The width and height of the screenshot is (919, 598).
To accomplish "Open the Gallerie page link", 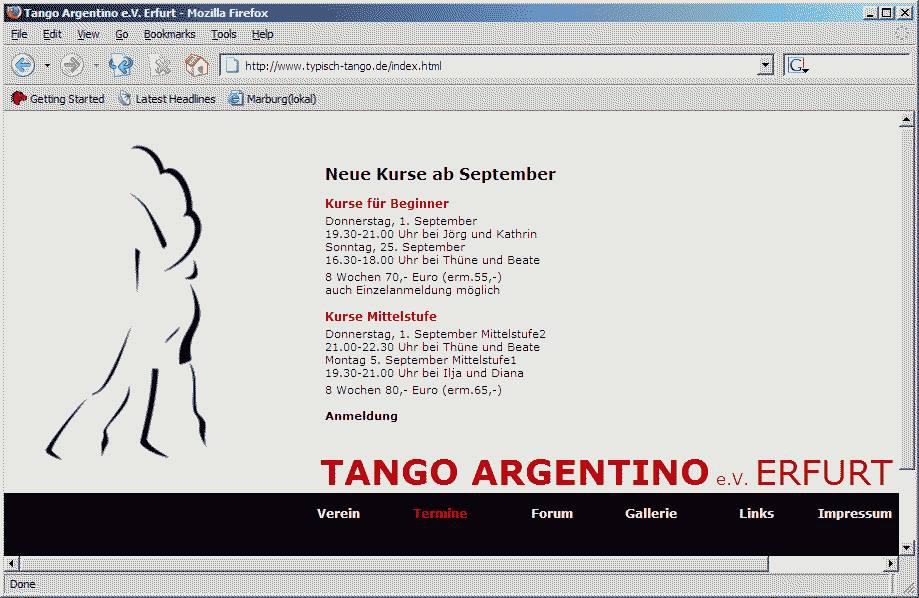I will tap(651, 514).
